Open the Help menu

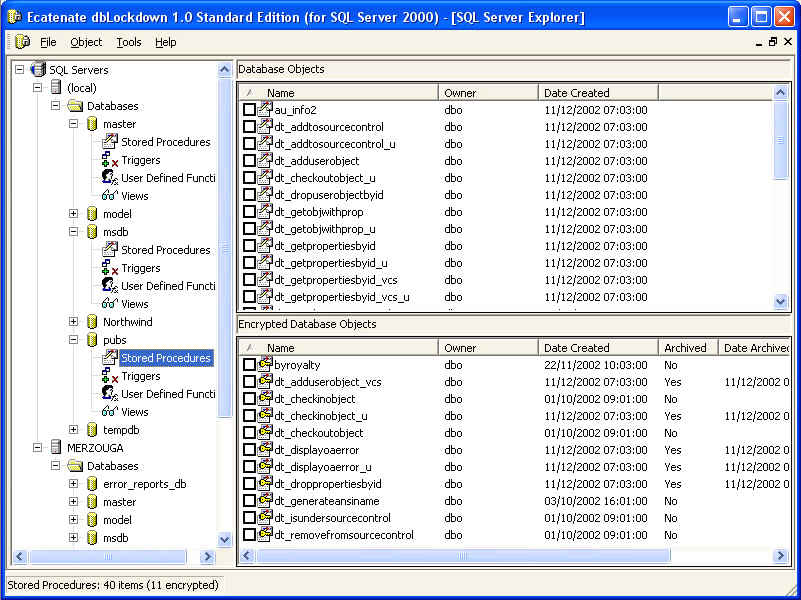(x=166, y=42)
